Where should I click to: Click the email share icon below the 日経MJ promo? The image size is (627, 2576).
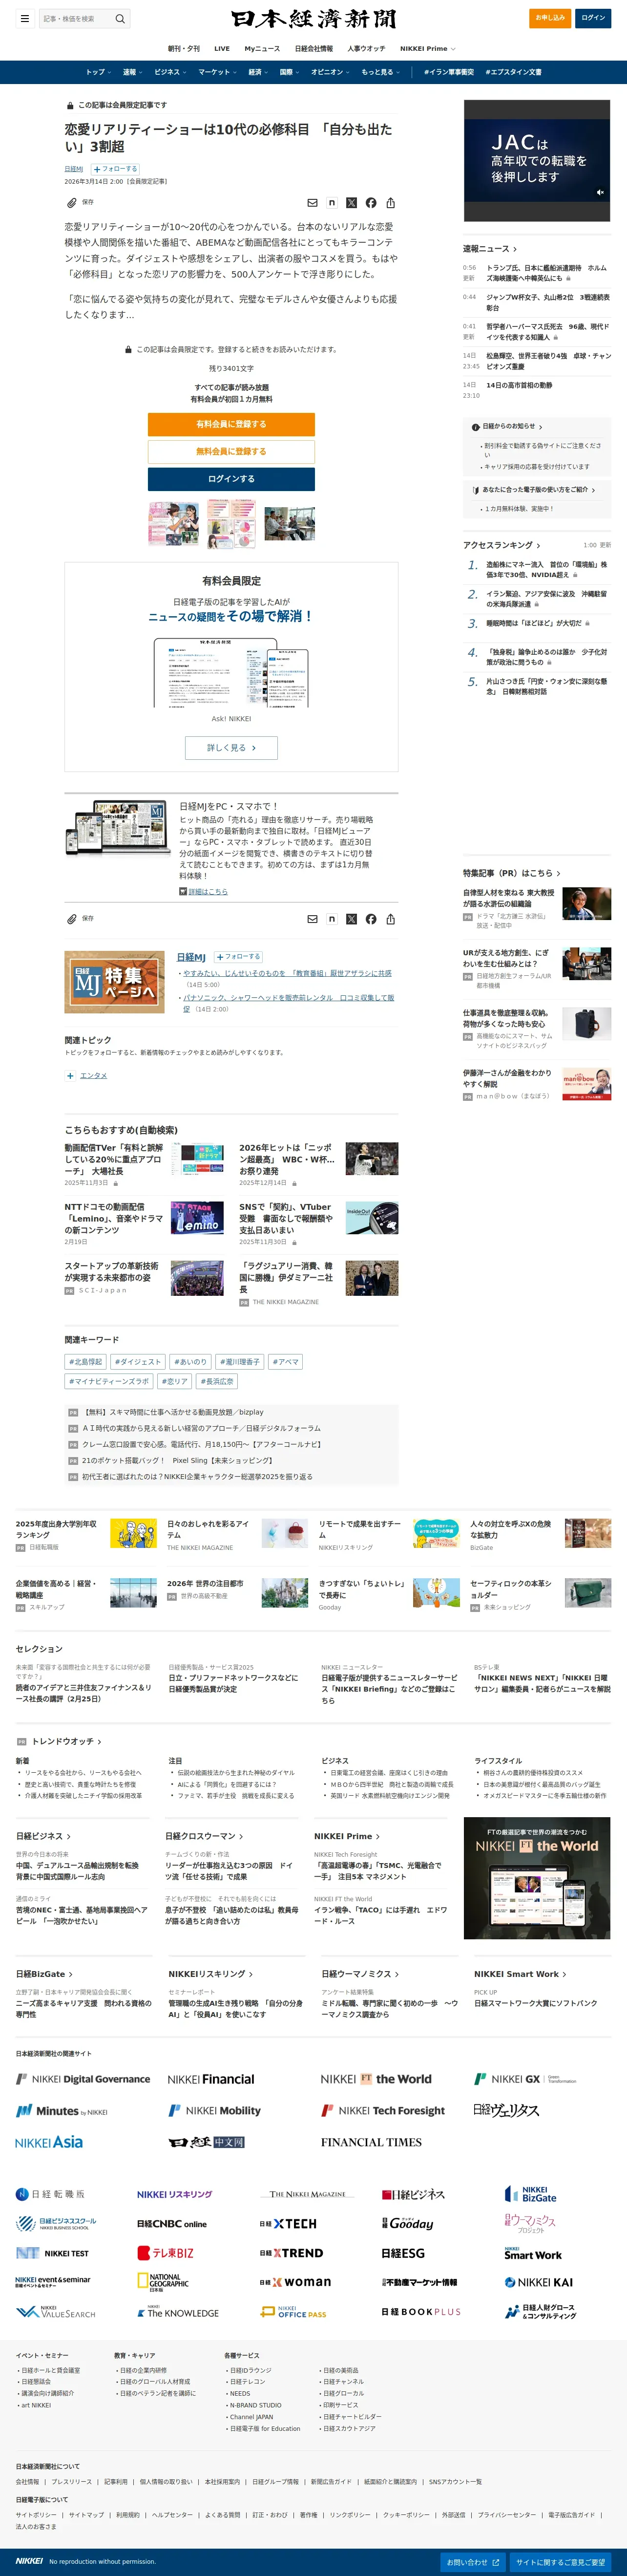pos(312,919)
